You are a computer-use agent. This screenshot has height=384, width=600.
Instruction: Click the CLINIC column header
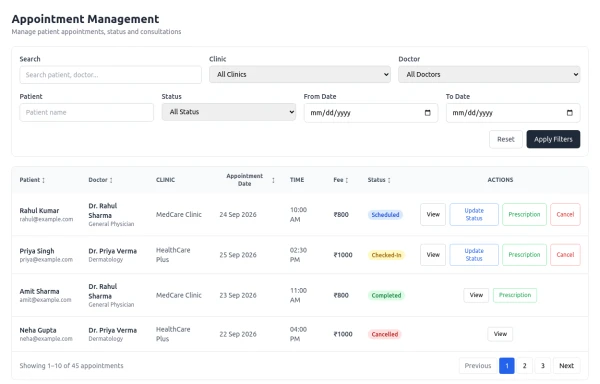165,180
